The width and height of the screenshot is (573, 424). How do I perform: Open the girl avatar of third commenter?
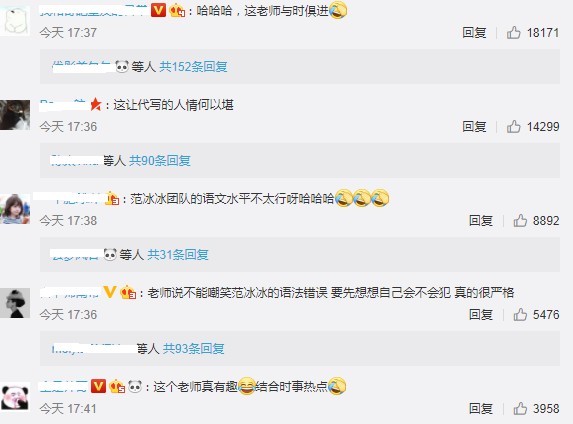point(15,209)
